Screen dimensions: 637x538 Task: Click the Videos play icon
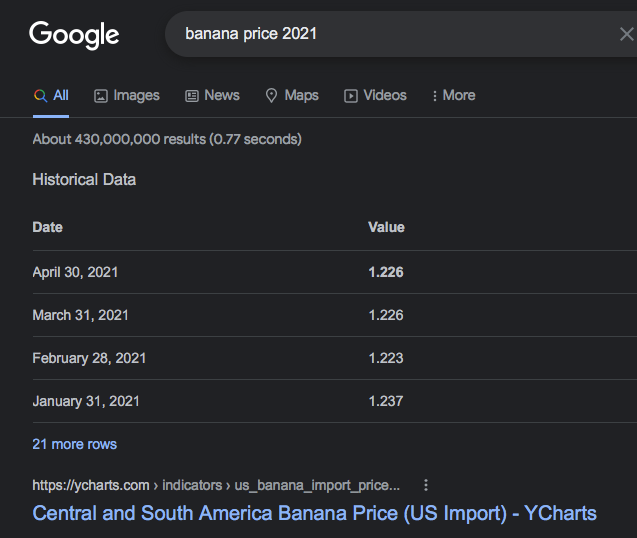351,96
